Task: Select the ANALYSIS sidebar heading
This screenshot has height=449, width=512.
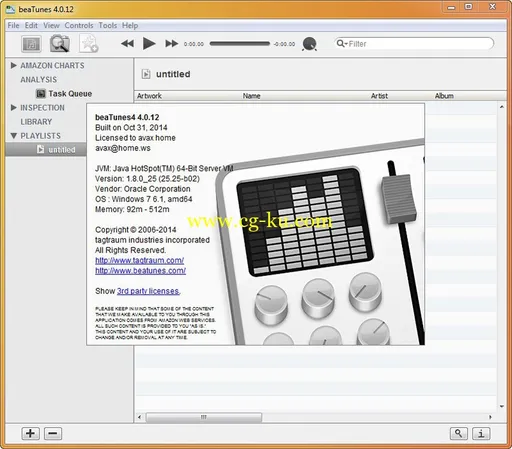Action: [39, 80]
